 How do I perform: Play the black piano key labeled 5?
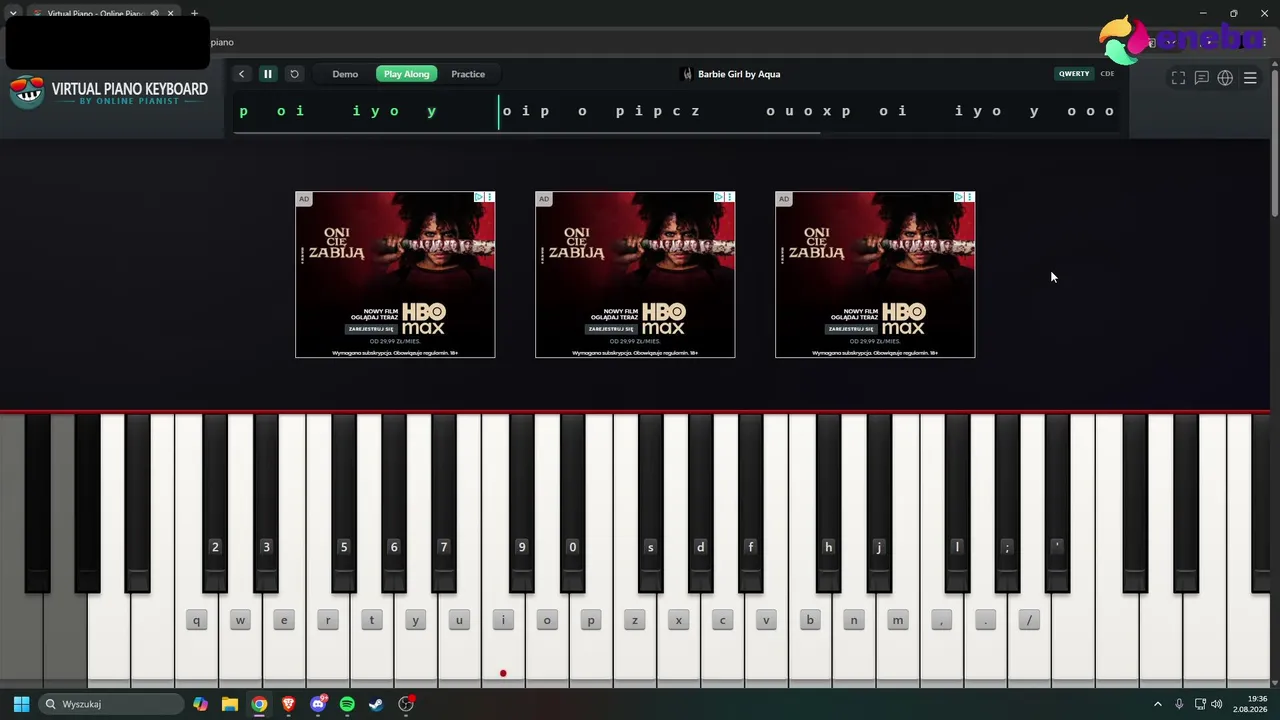click(x=344, y=503)
